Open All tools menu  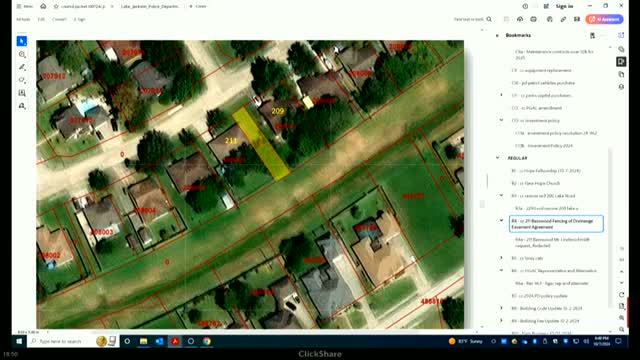(x=23, y=19)
